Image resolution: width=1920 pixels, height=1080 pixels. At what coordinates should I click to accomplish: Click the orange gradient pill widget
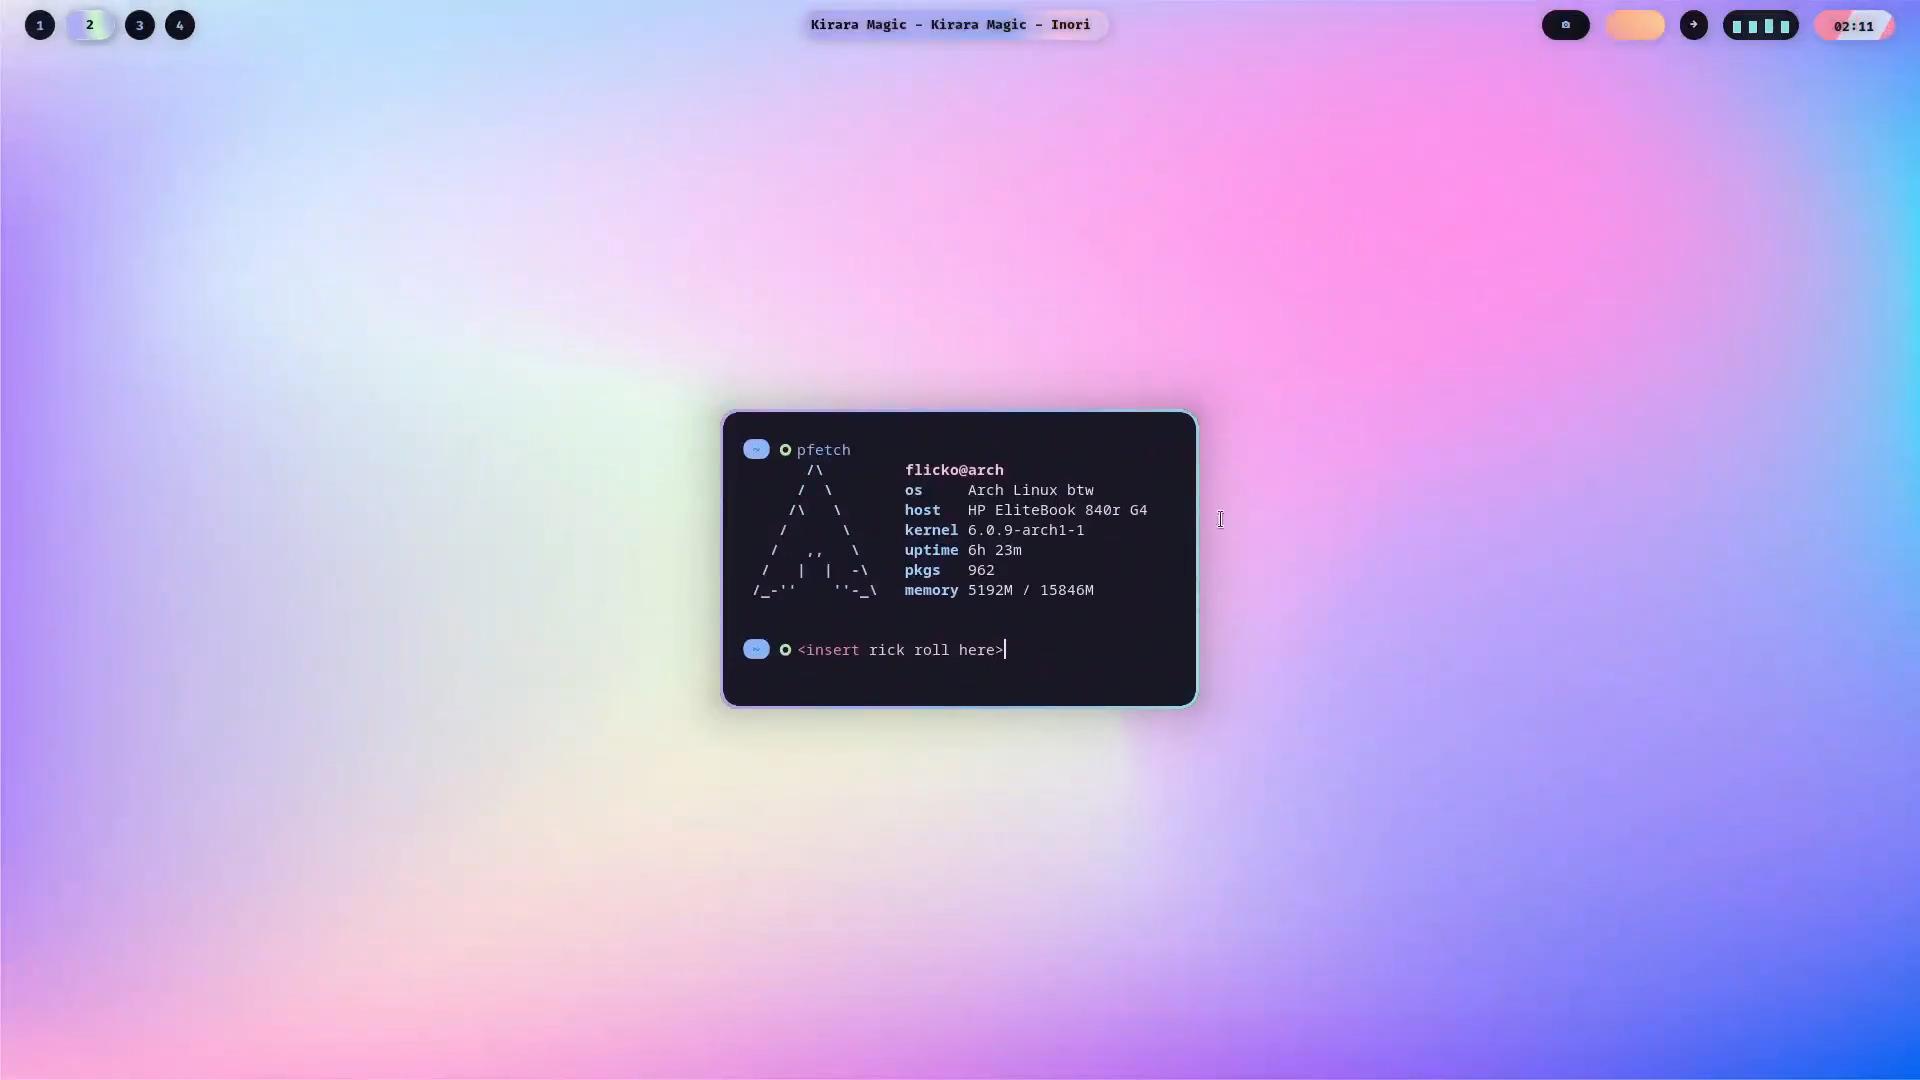[1635, 25]
